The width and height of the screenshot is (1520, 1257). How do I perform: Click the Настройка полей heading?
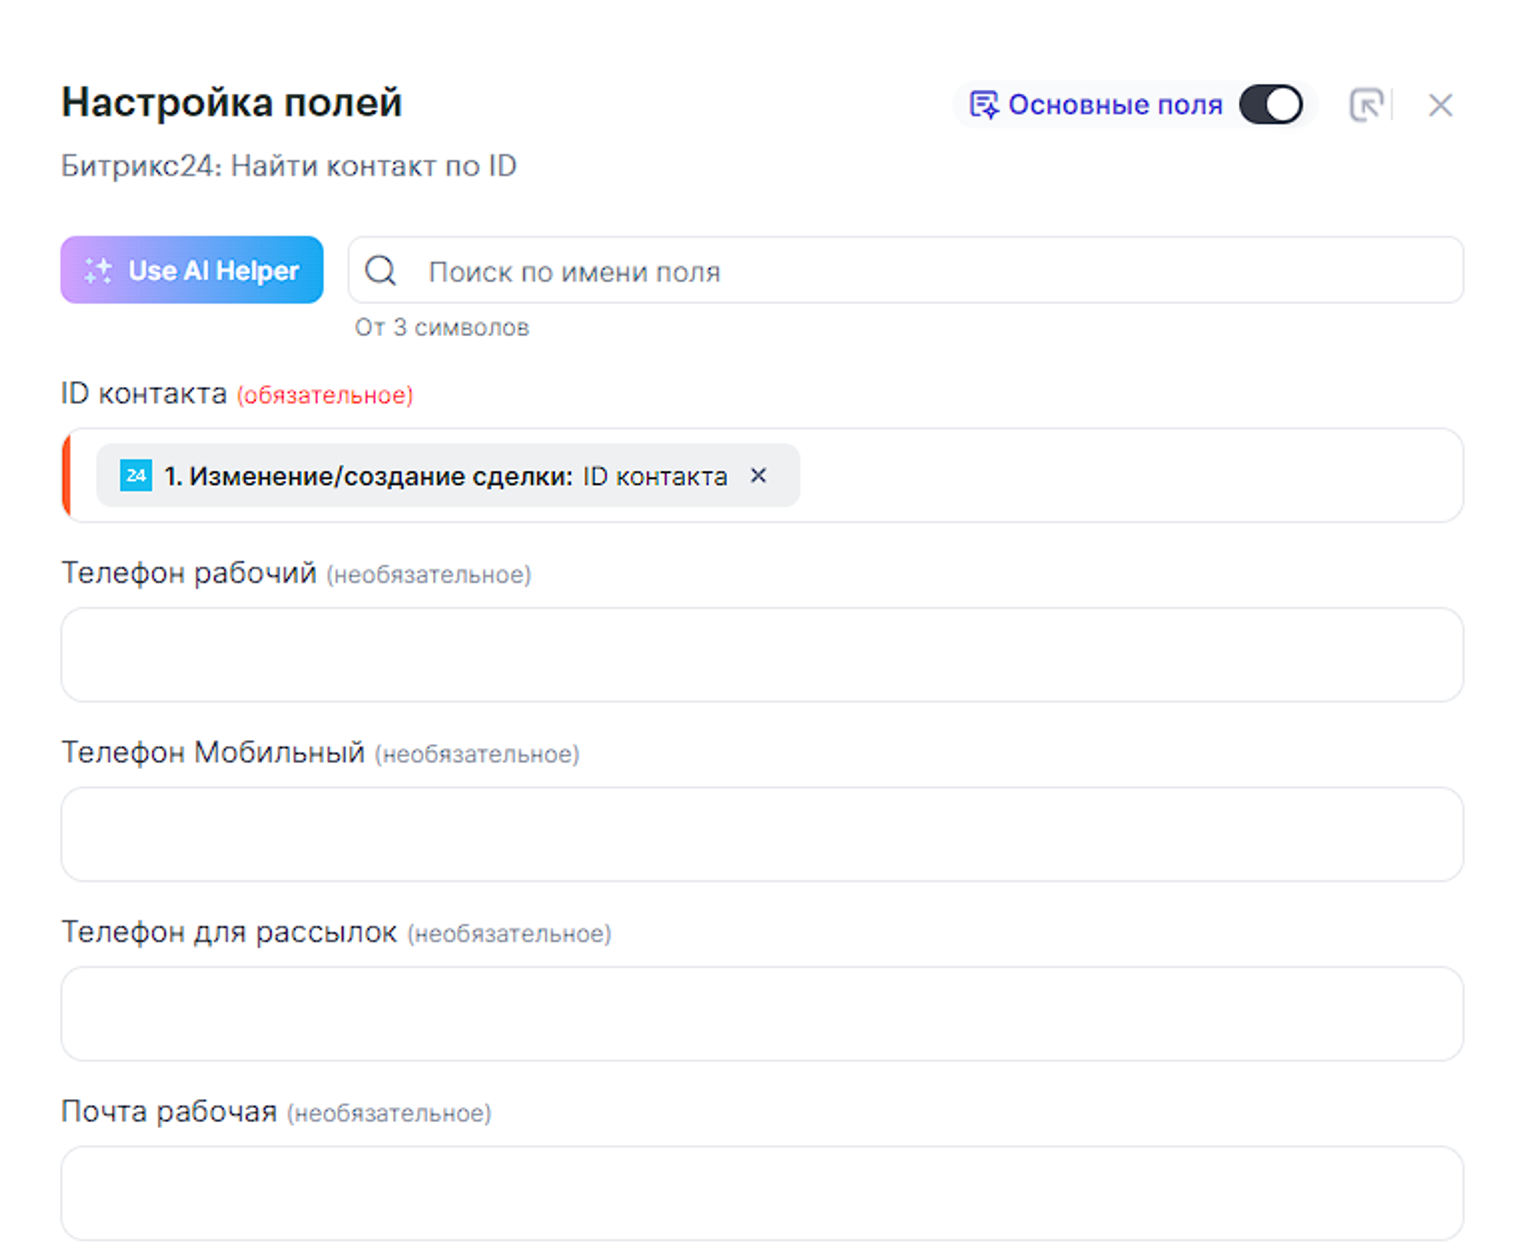[x=232, y=103]
